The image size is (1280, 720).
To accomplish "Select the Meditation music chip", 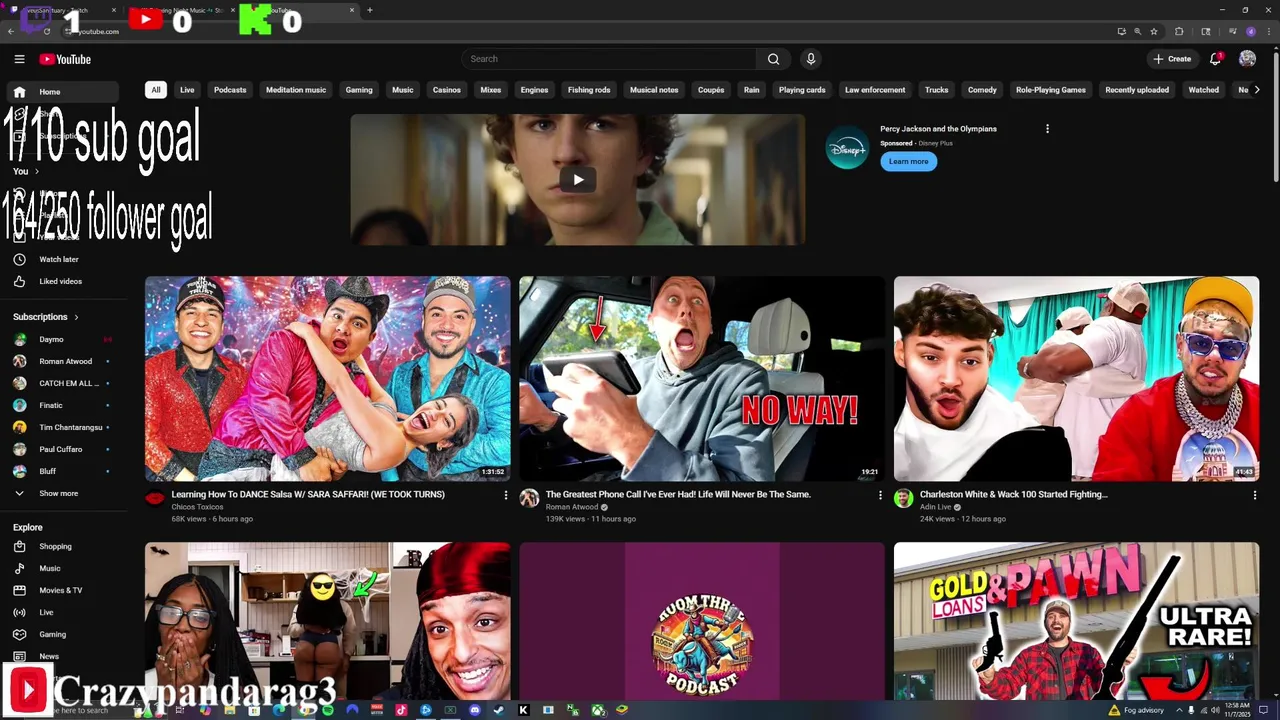I will coord(296,90).
